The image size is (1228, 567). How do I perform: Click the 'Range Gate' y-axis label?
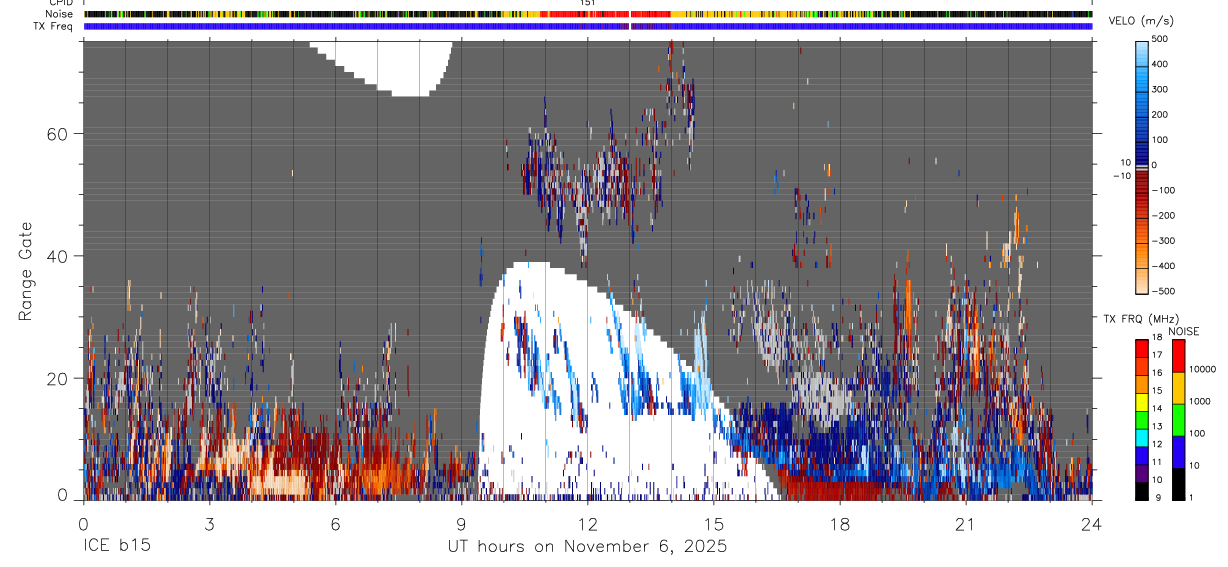pos(27,271)
